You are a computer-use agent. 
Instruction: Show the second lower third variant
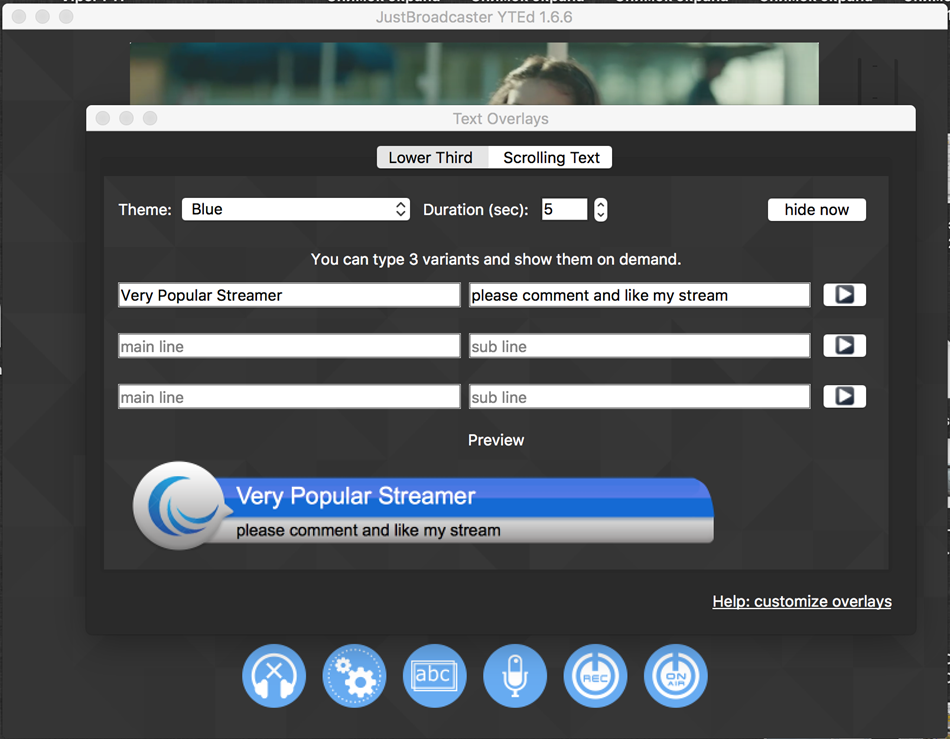(844, 346)
